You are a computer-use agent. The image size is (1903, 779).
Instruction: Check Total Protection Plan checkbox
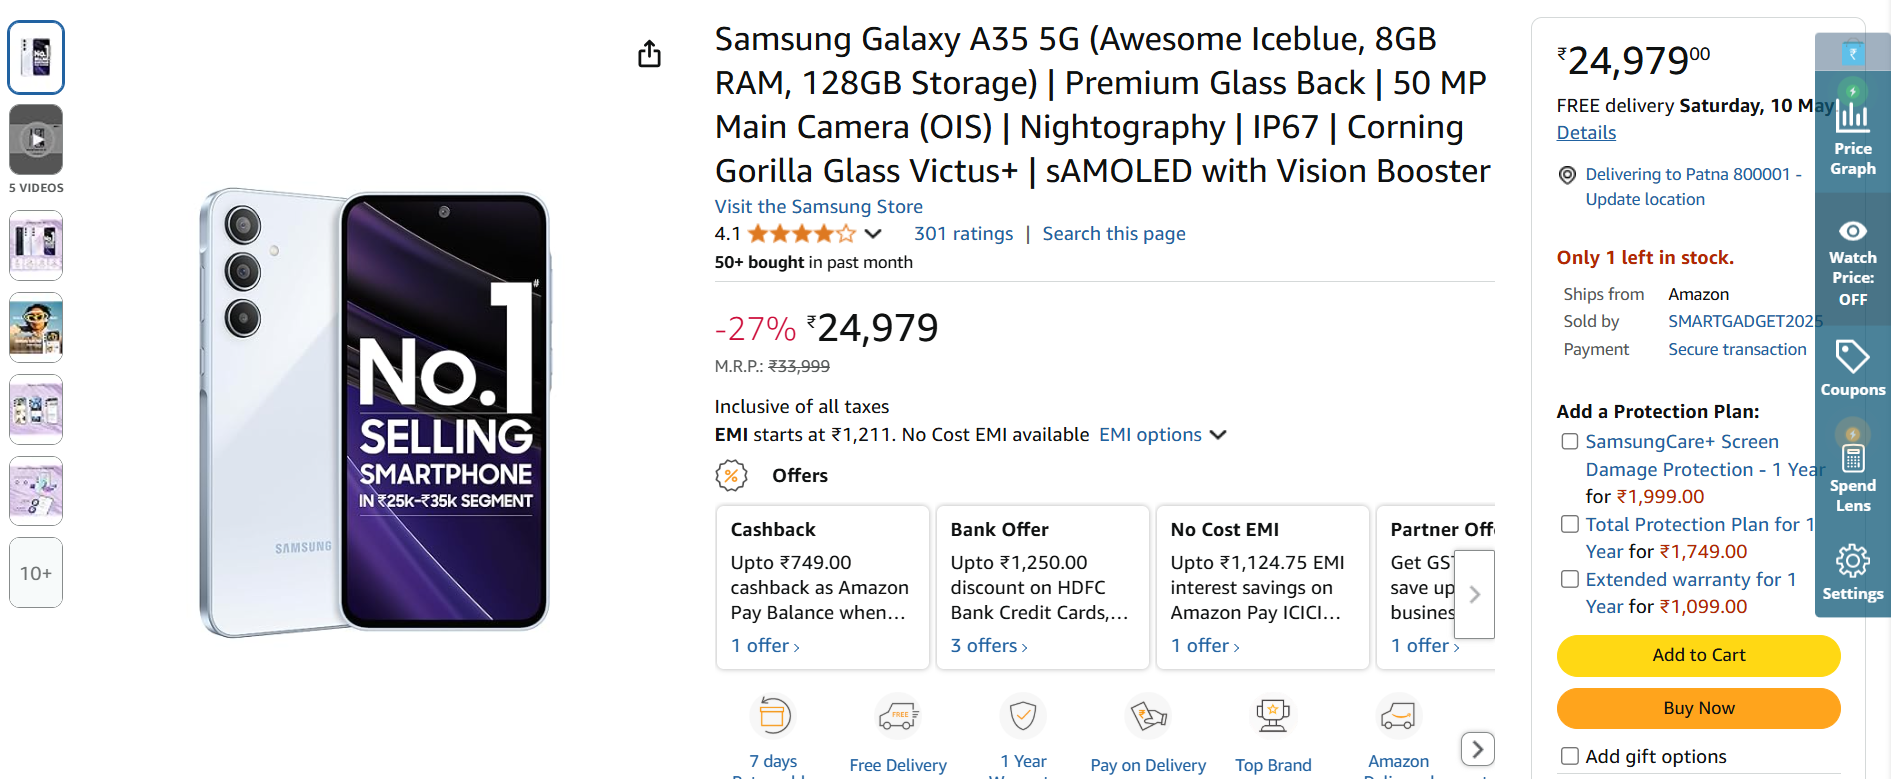click(x=1570, y=524)
